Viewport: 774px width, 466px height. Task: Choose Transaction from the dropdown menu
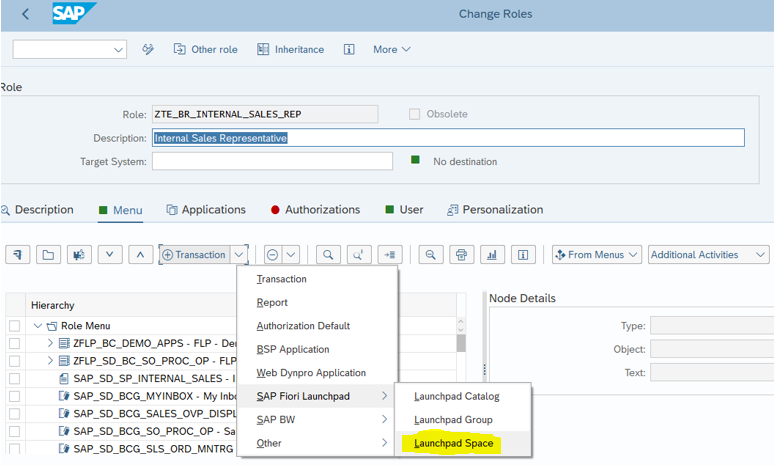(281, 279)
